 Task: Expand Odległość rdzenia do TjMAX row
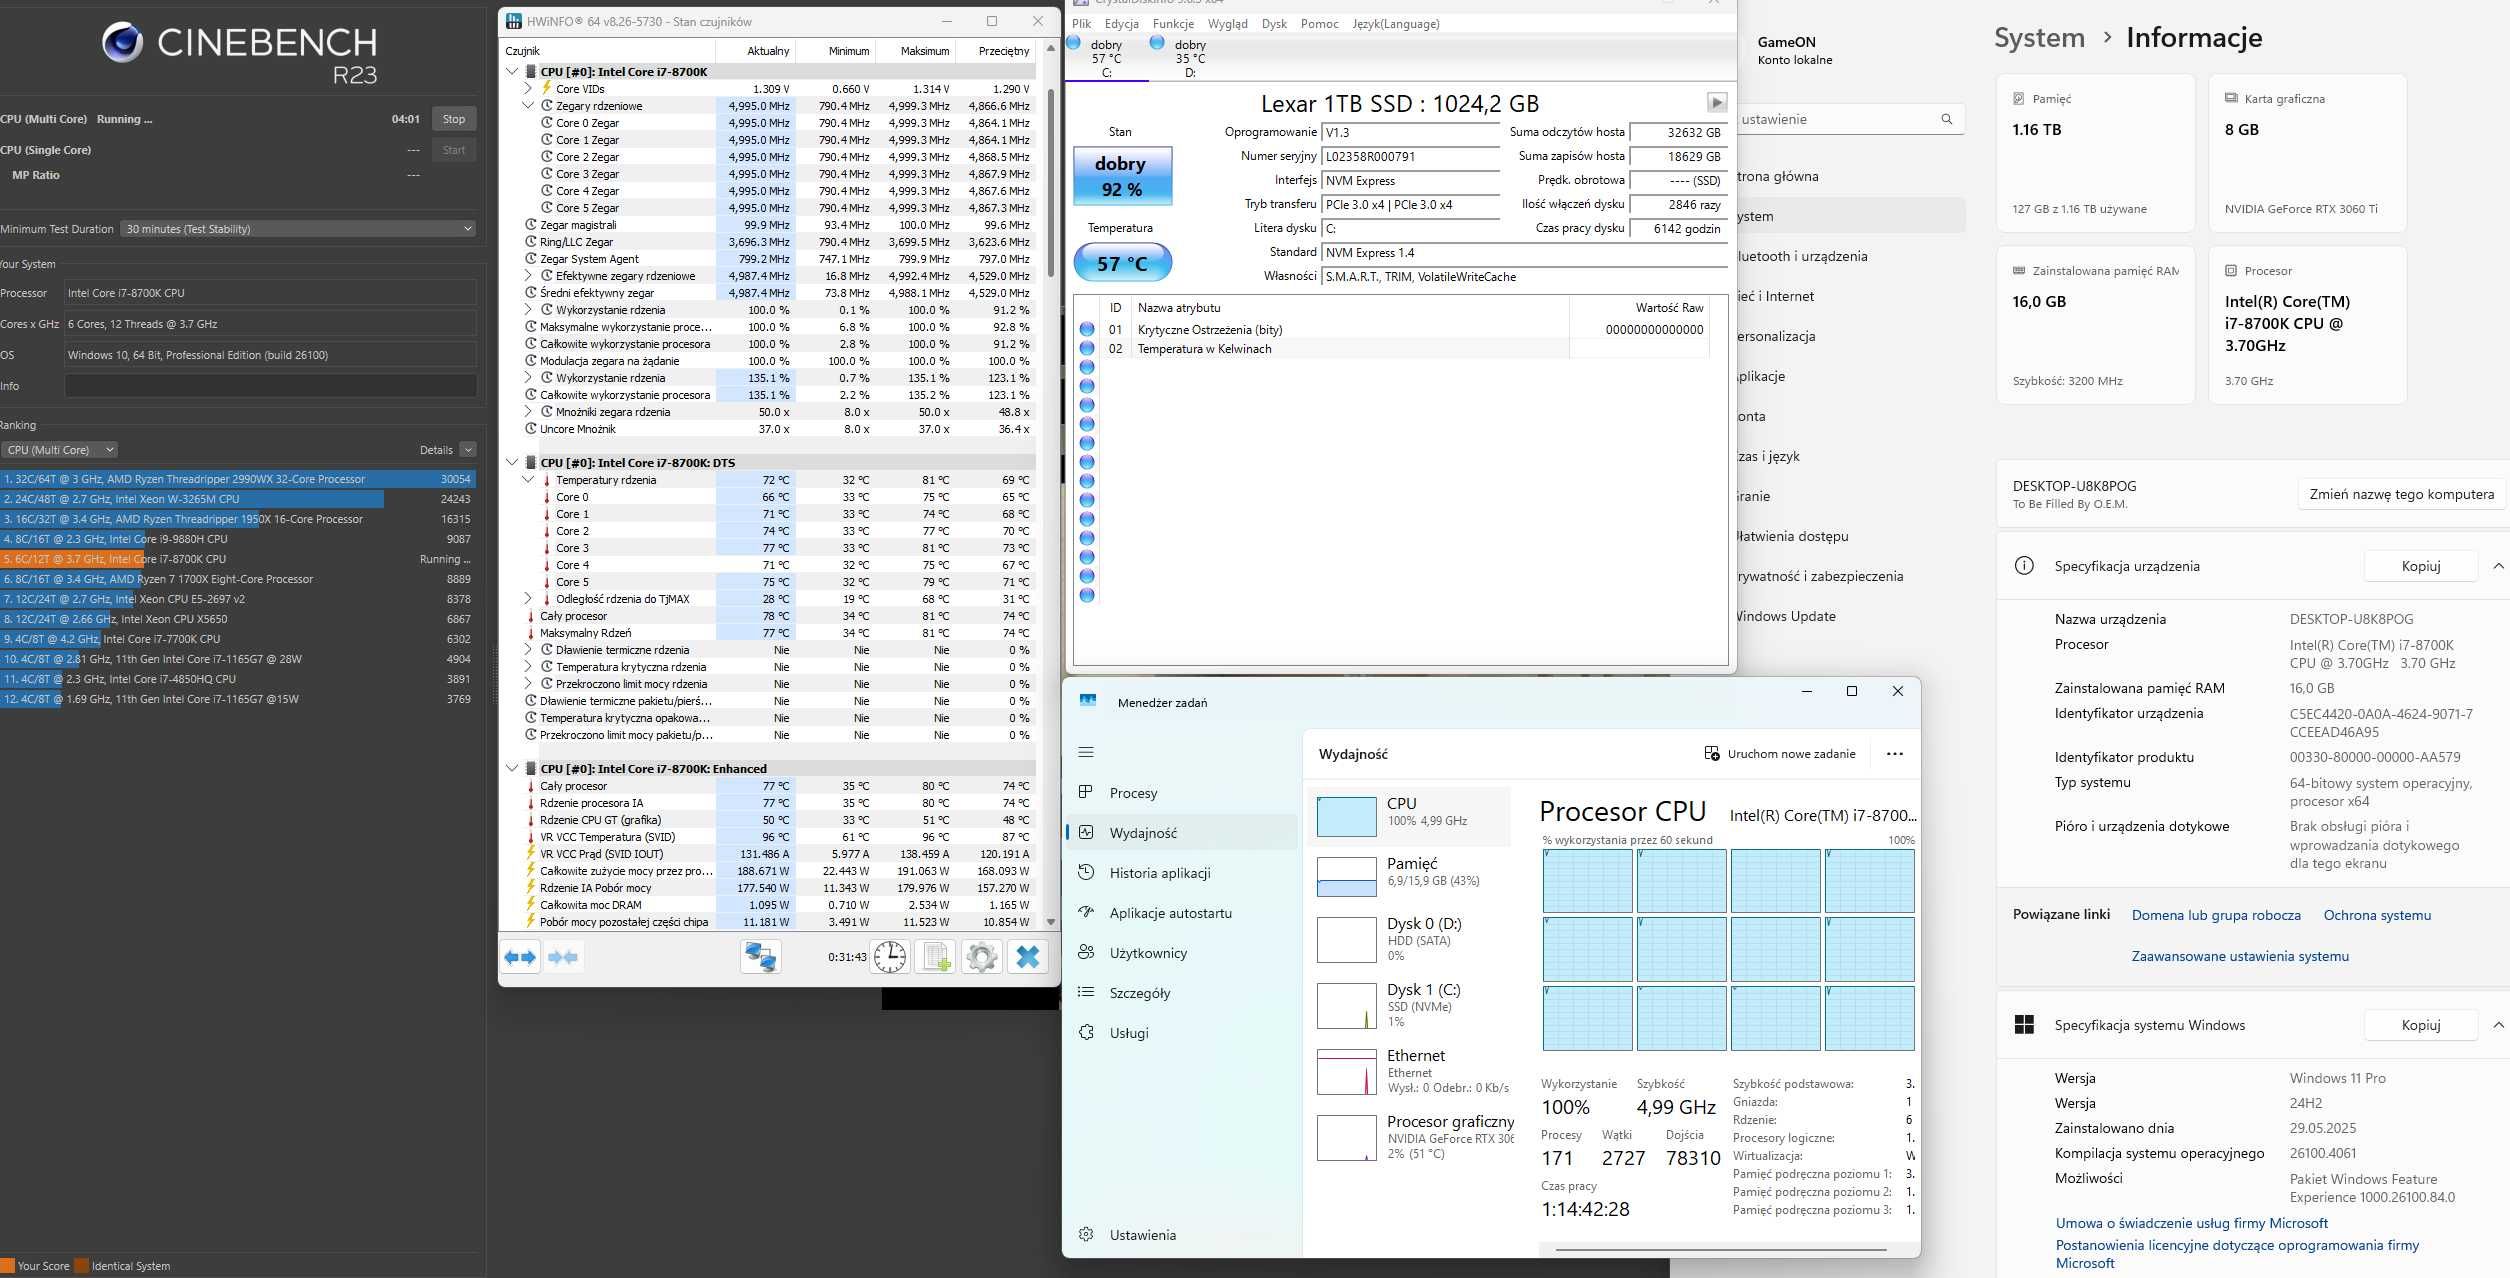pos(528,599)
